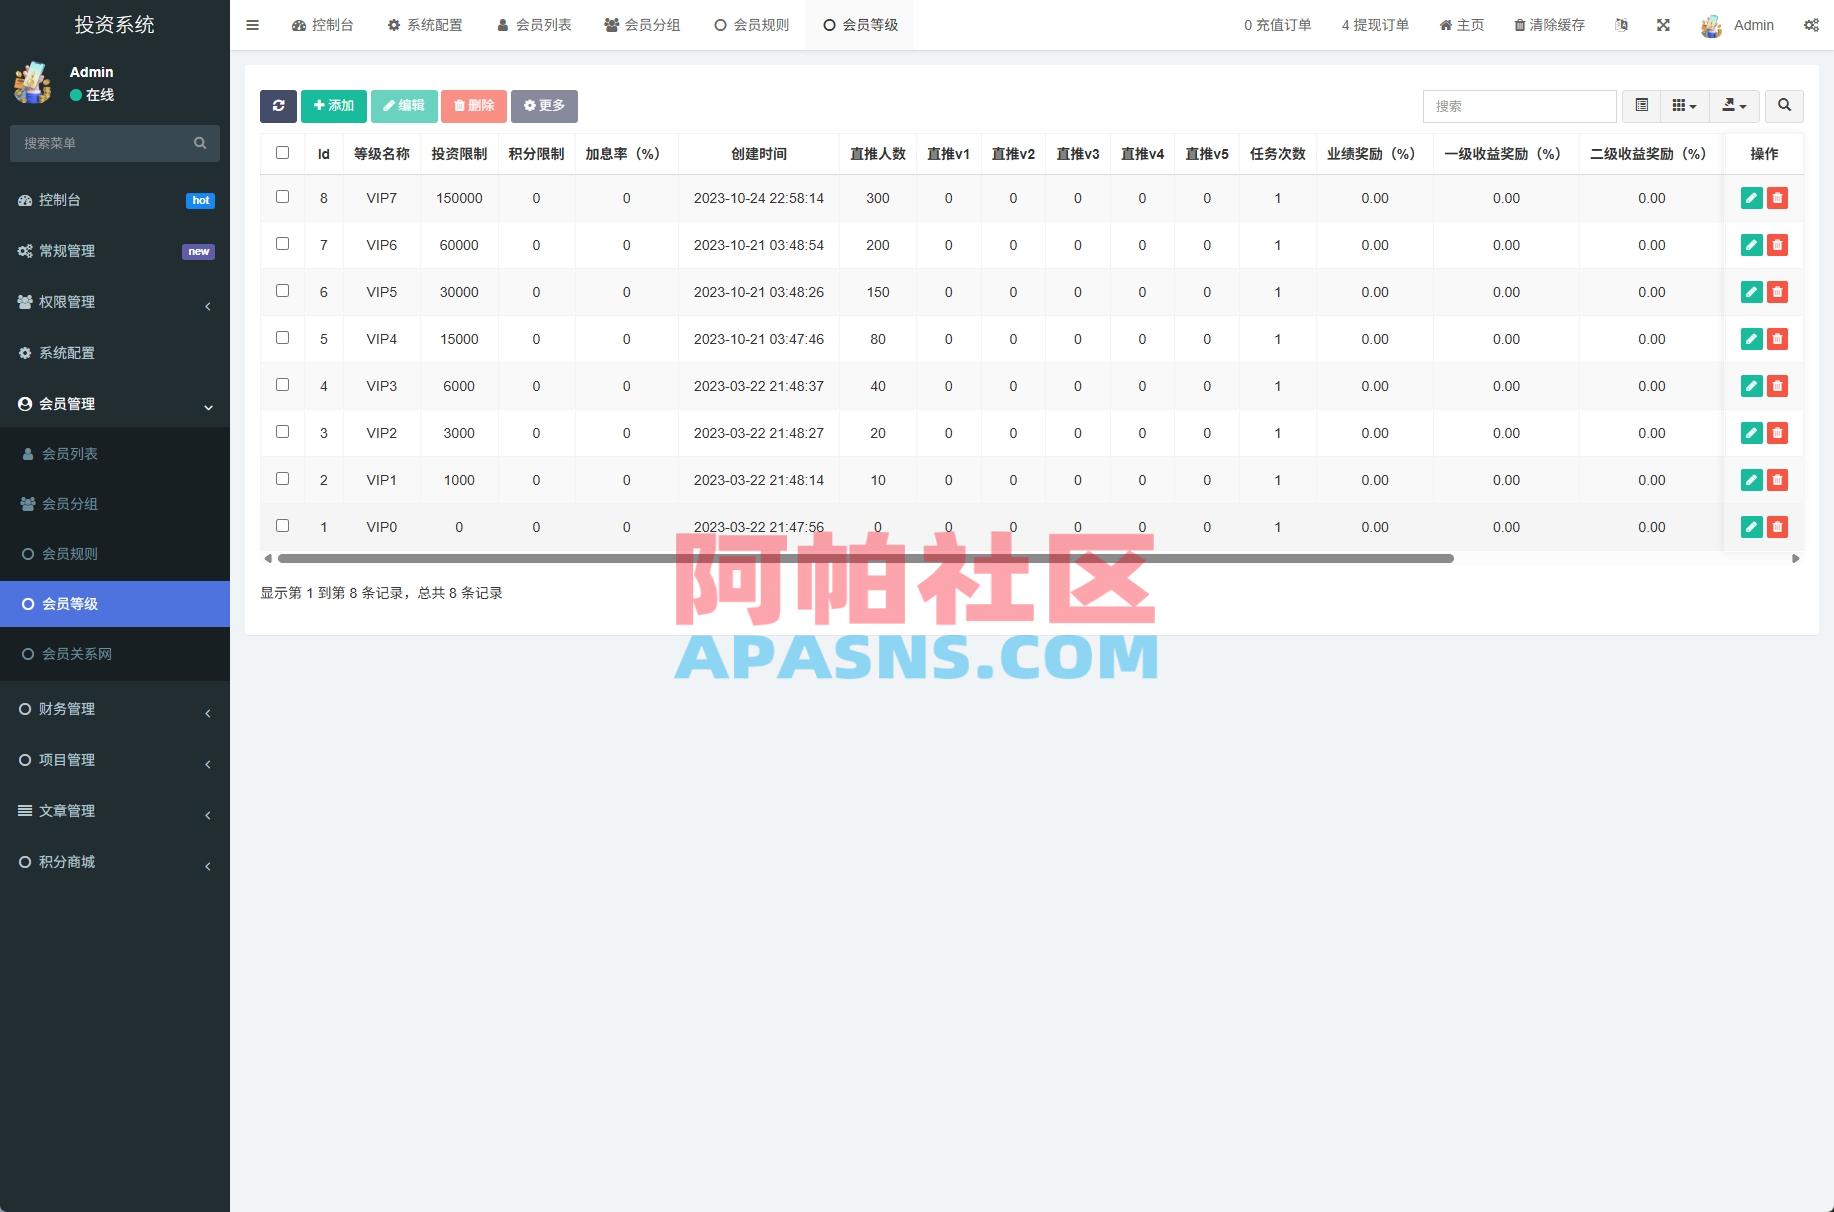1834x1212 pixels.
Task: Click the edit pencil icon for VIP7 row
Action: 1751,198
